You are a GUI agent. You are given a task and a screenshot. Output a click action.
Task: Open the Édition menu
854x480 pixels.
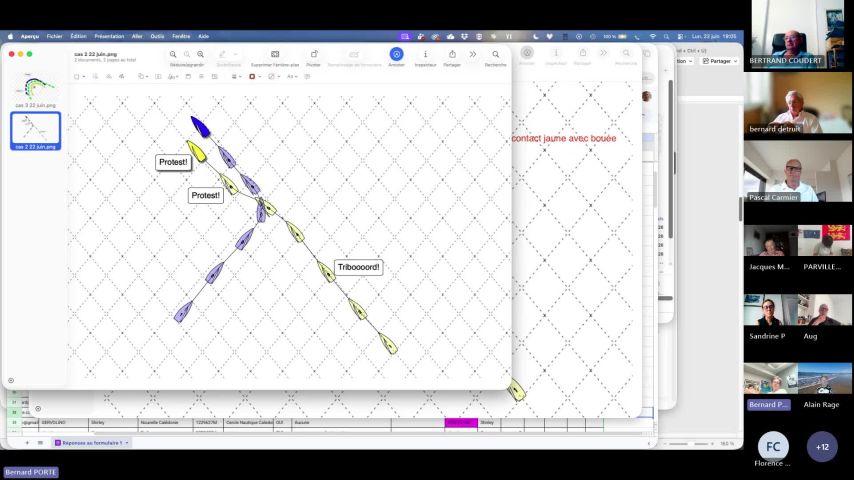tap(78, 37)
